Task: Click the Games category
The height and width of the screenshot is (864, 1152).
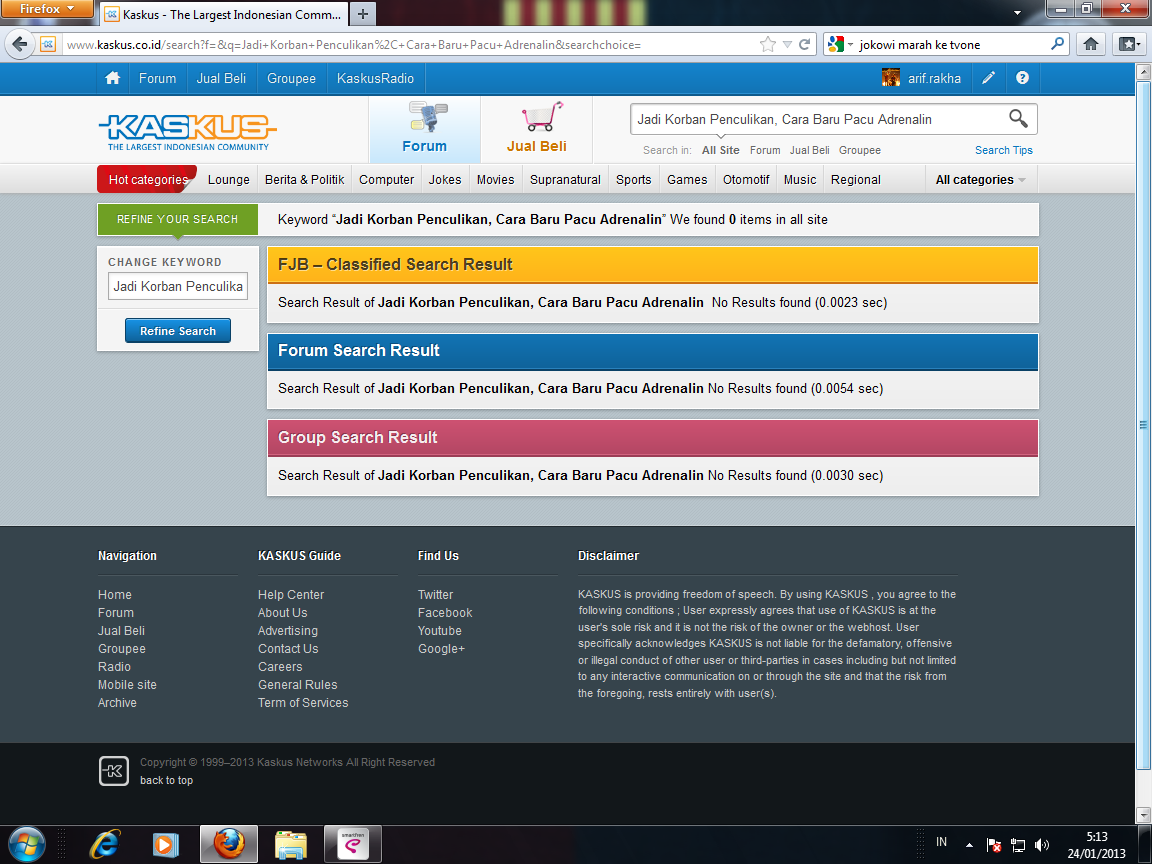Action: (x=687, y=179)
